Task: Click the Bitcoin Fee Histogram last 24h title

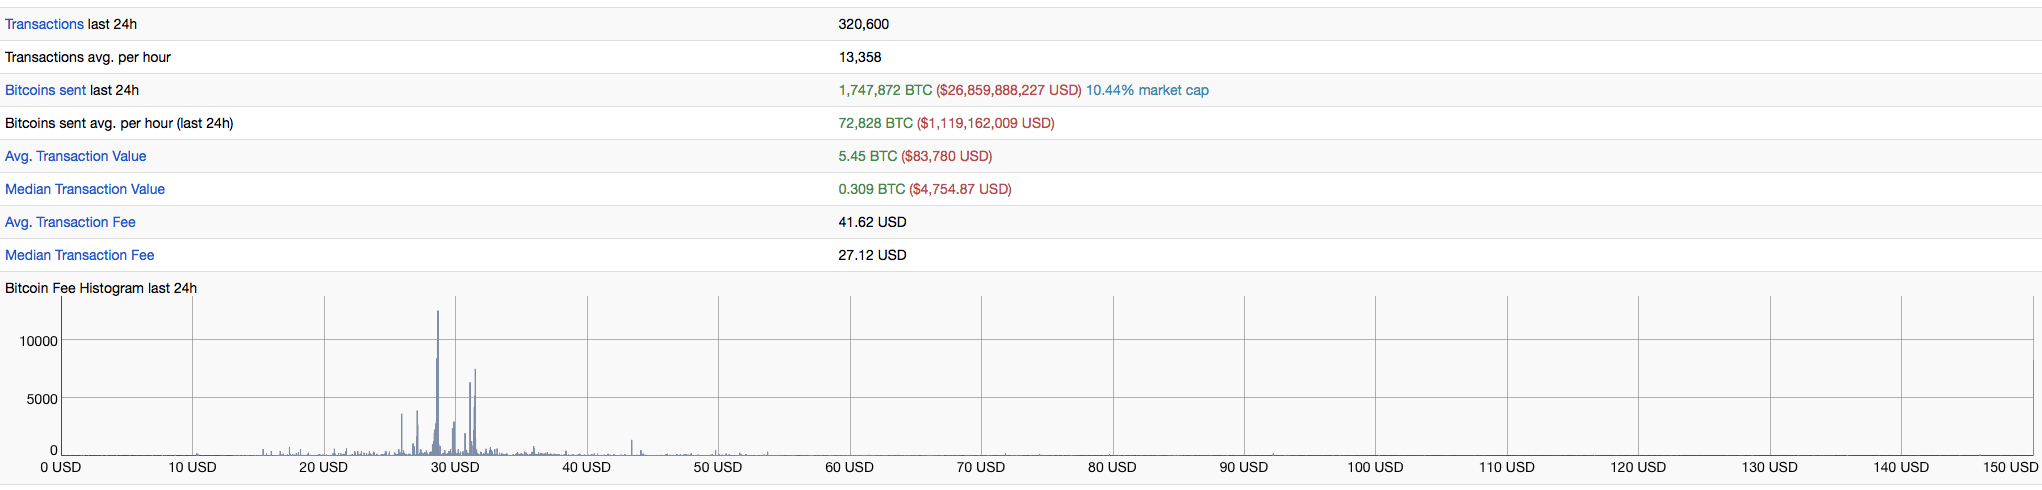Action: tap(101, 288)
